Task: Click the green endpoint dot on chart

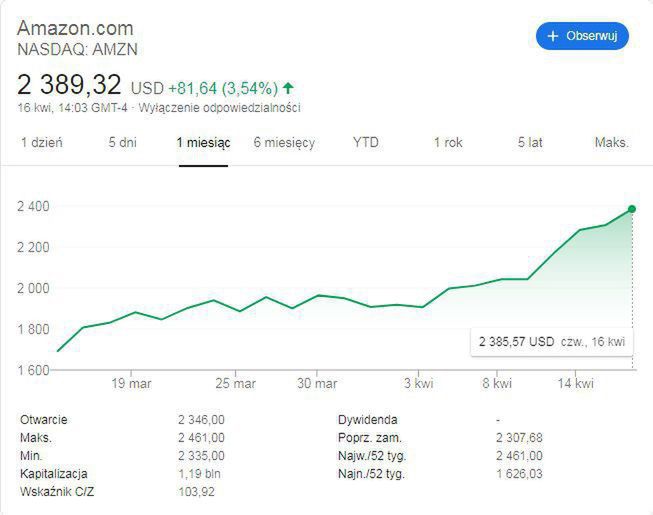Action: click(632, 209)
